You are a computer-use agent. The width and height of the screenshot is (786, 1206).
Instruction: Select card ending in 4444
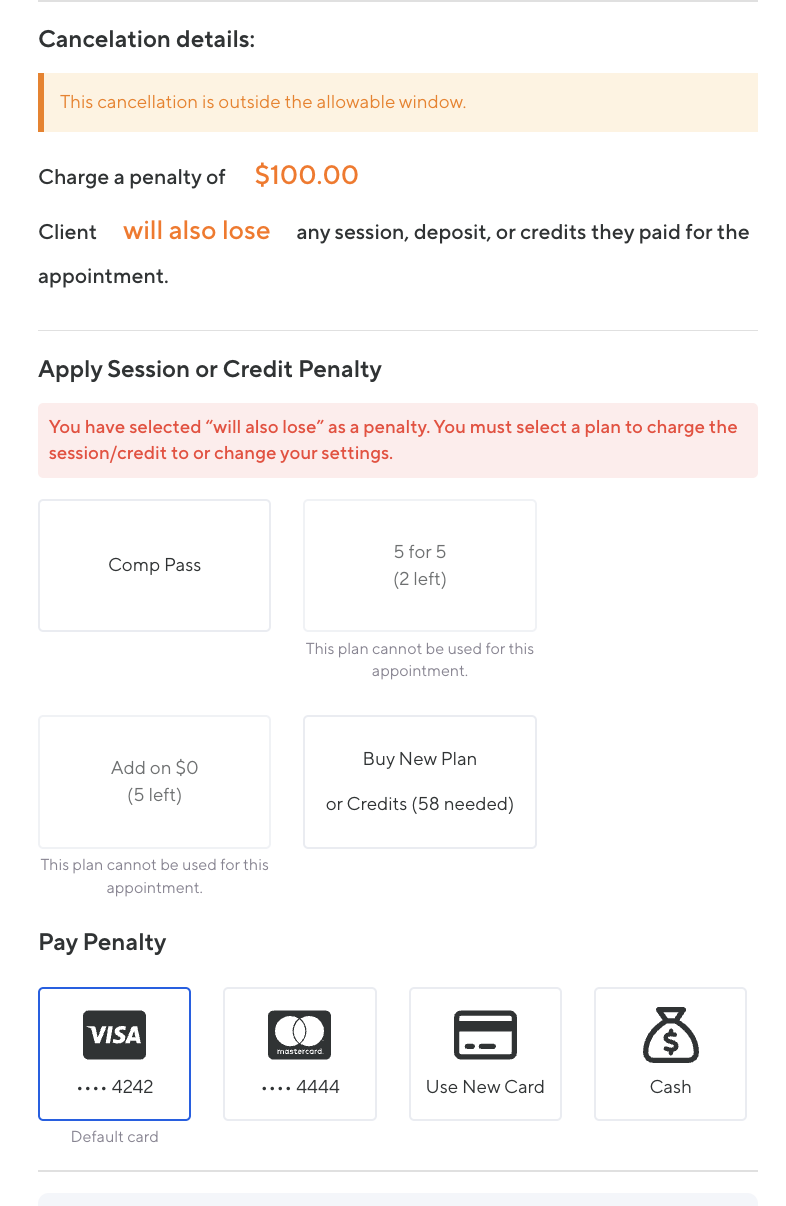tap(300, 1087)
